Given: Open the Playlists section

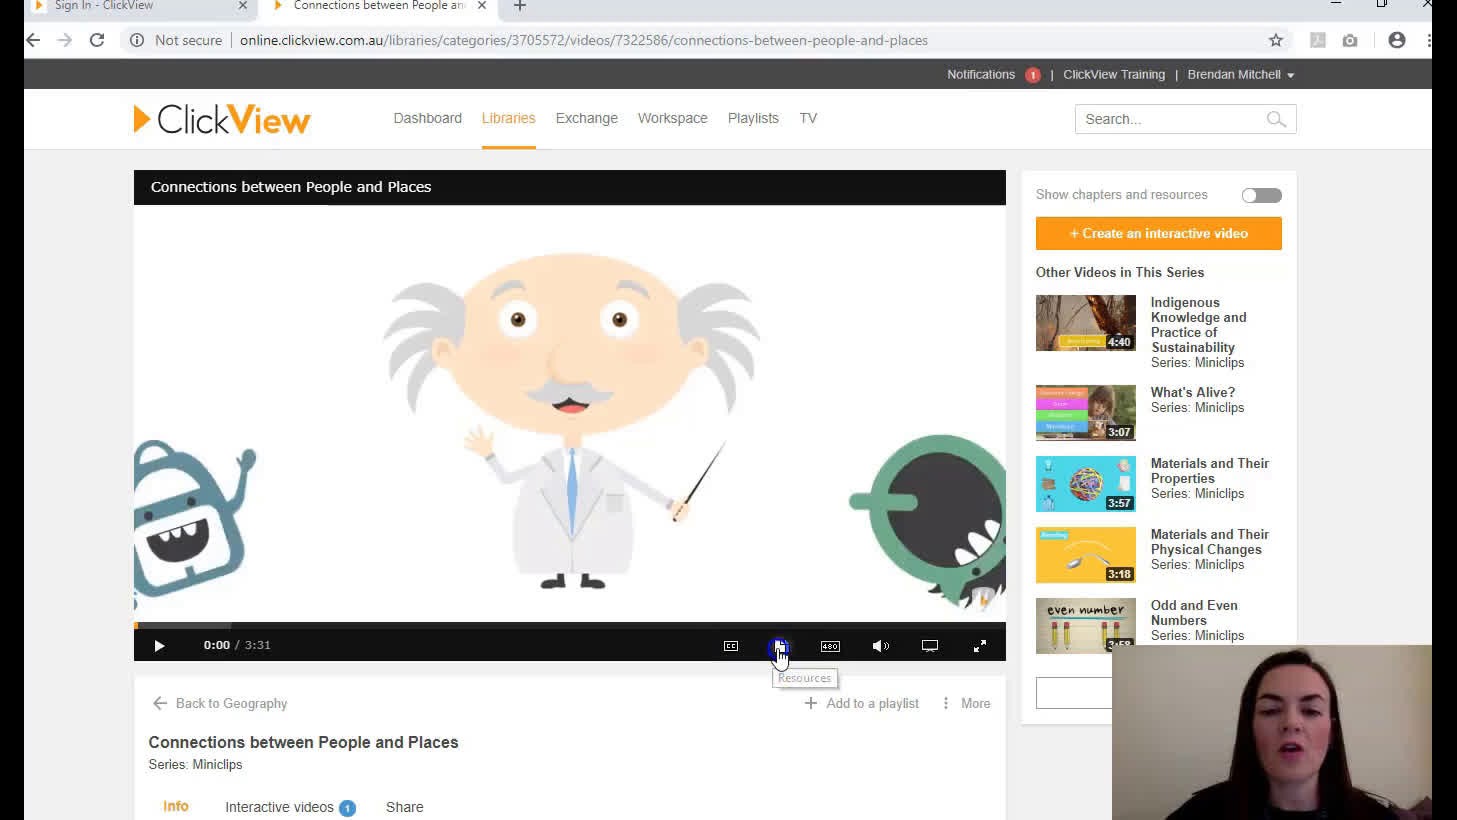Looking at the screenshot, I should point(753,118).
